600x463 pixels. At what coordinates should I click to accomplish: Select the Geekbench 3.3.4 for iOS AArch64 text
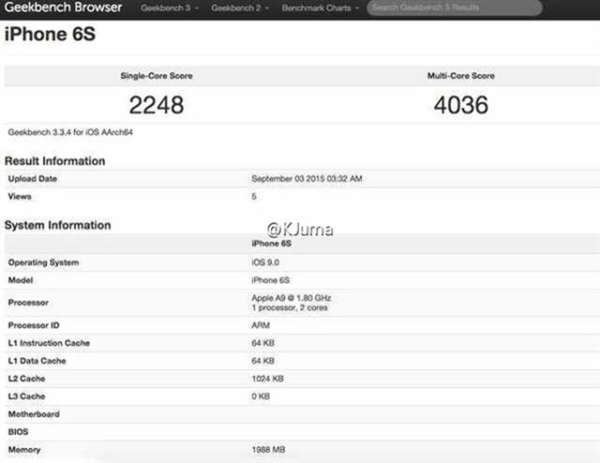click(x=70, y=132)
